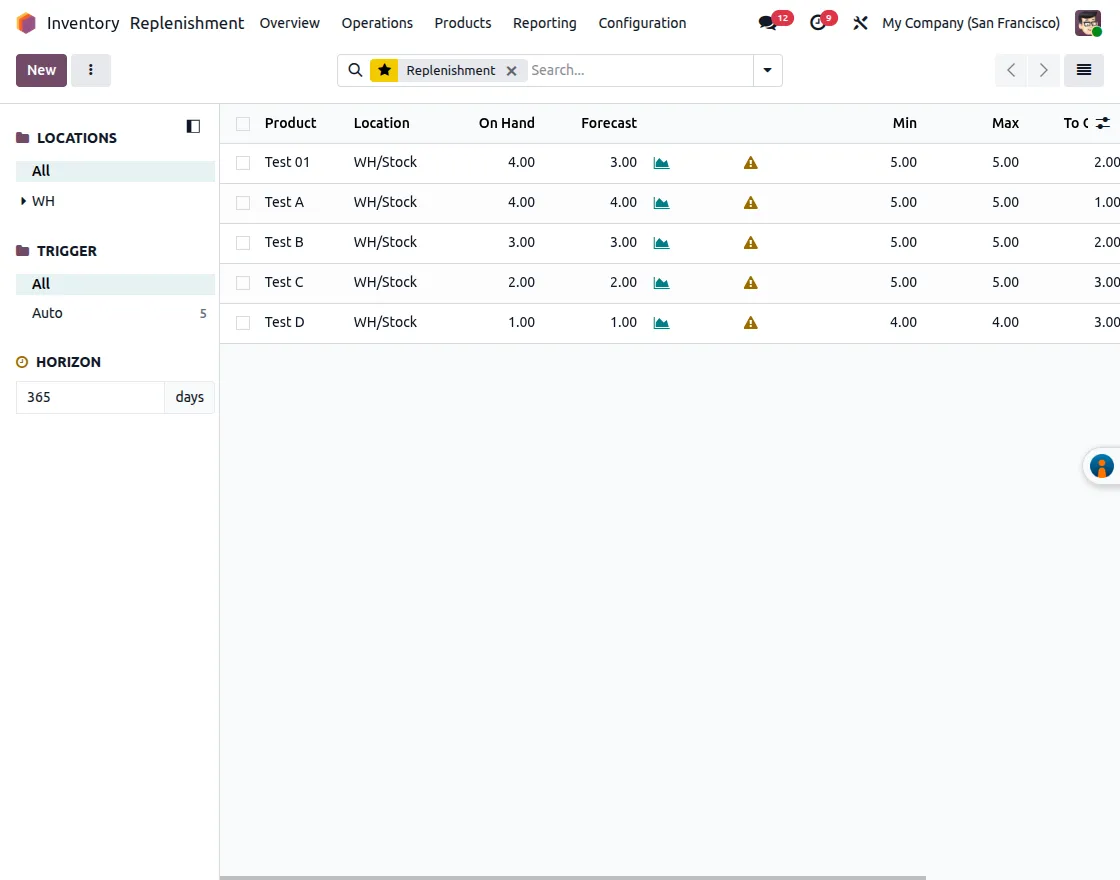Open the menu next to New button
Image resolution: width=1120 pixels, height=880 pixels.
tap(91, 70)
